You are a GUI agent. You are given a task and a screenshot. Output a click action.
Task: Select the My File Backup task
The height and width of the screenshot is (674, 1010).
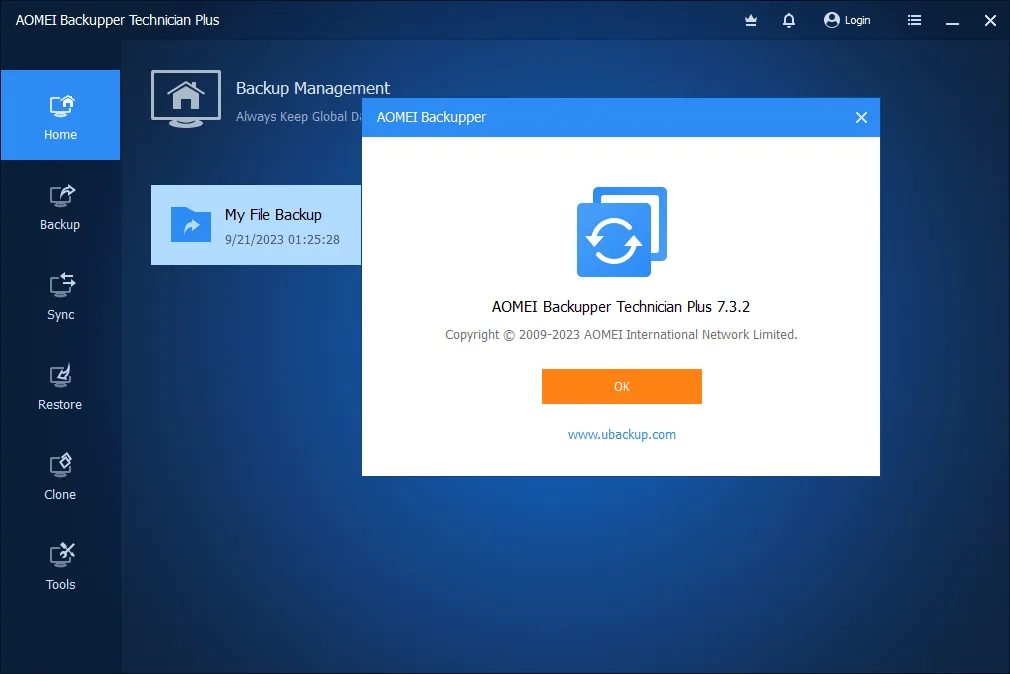tap(256, 225)
